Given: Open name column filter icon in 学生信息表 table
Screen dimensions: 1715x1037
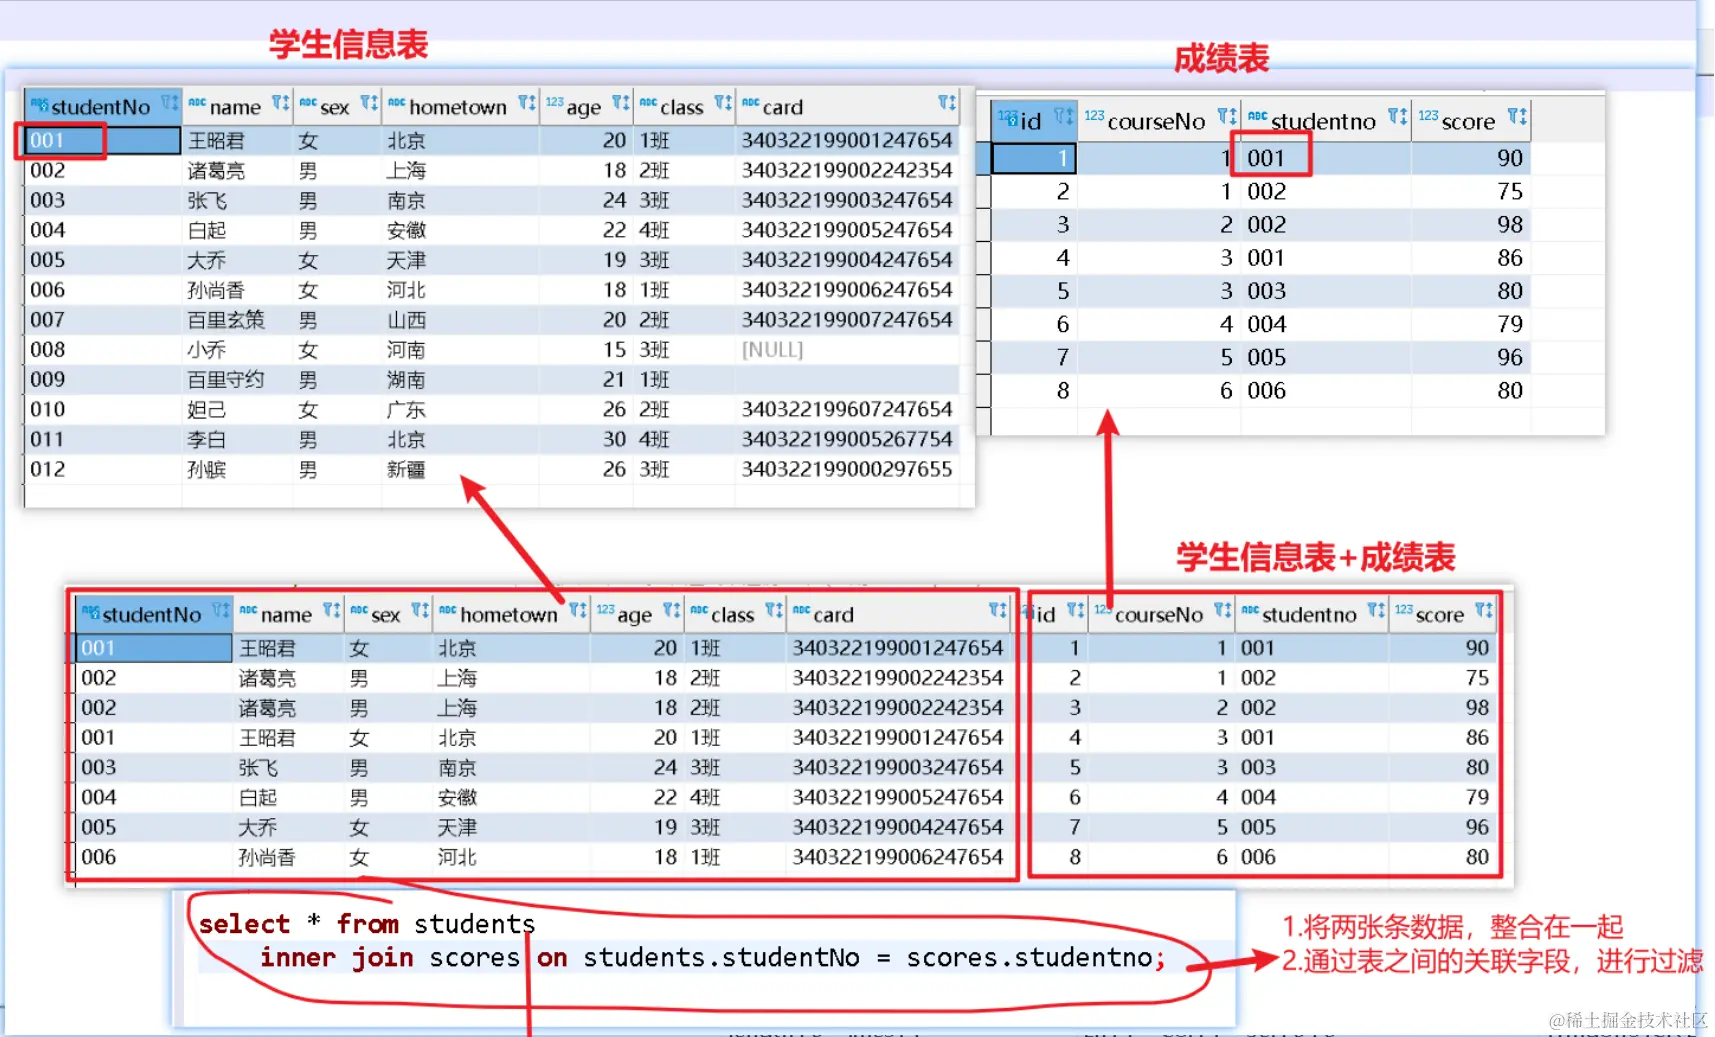Looking at the screenshot, I should point(280,102).
